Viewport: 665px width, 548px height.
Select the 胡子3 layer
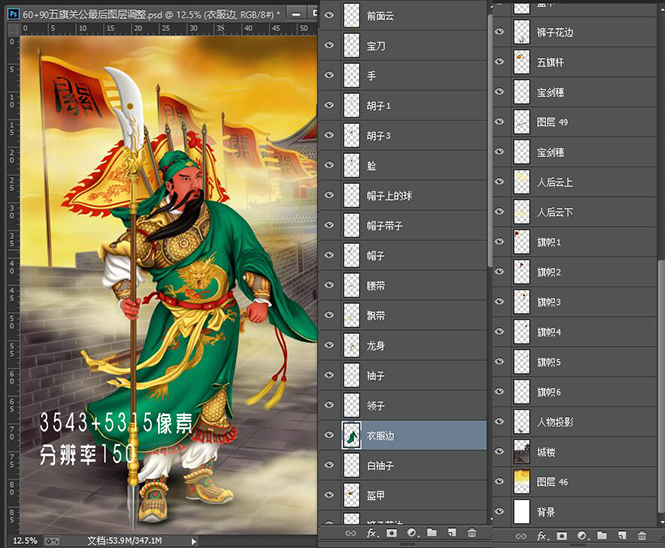tap(402, 135)
